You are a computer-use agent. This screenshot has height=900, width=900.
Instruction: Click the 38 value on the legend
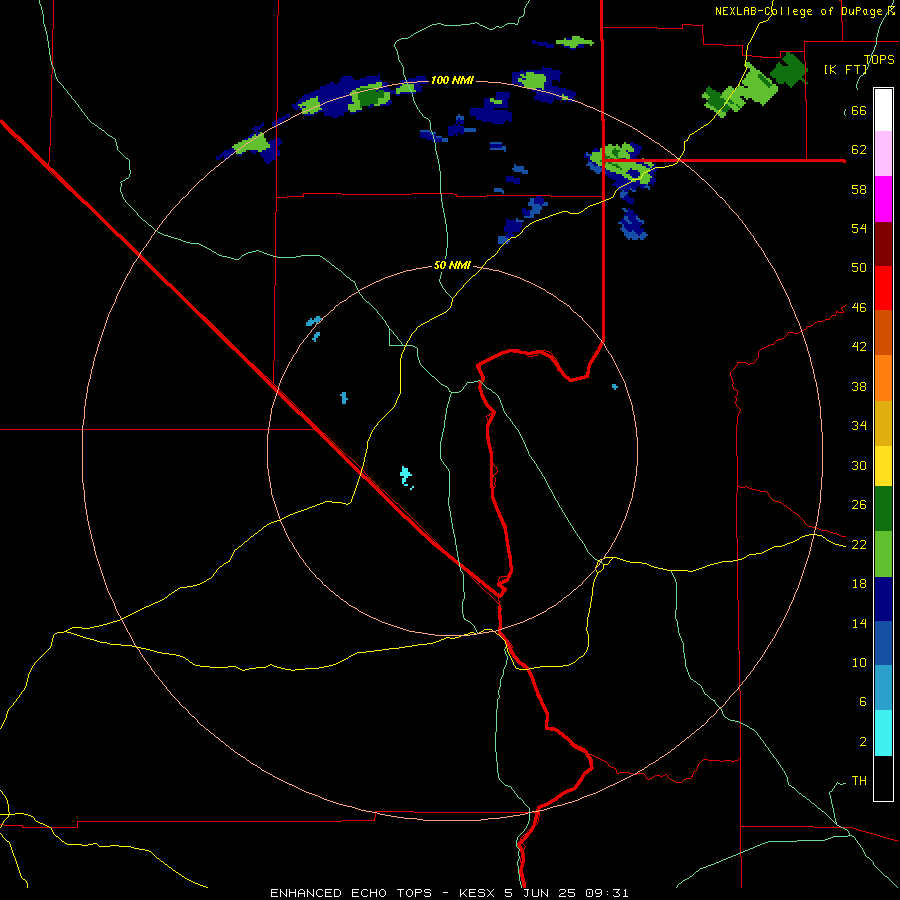[859, 386]
